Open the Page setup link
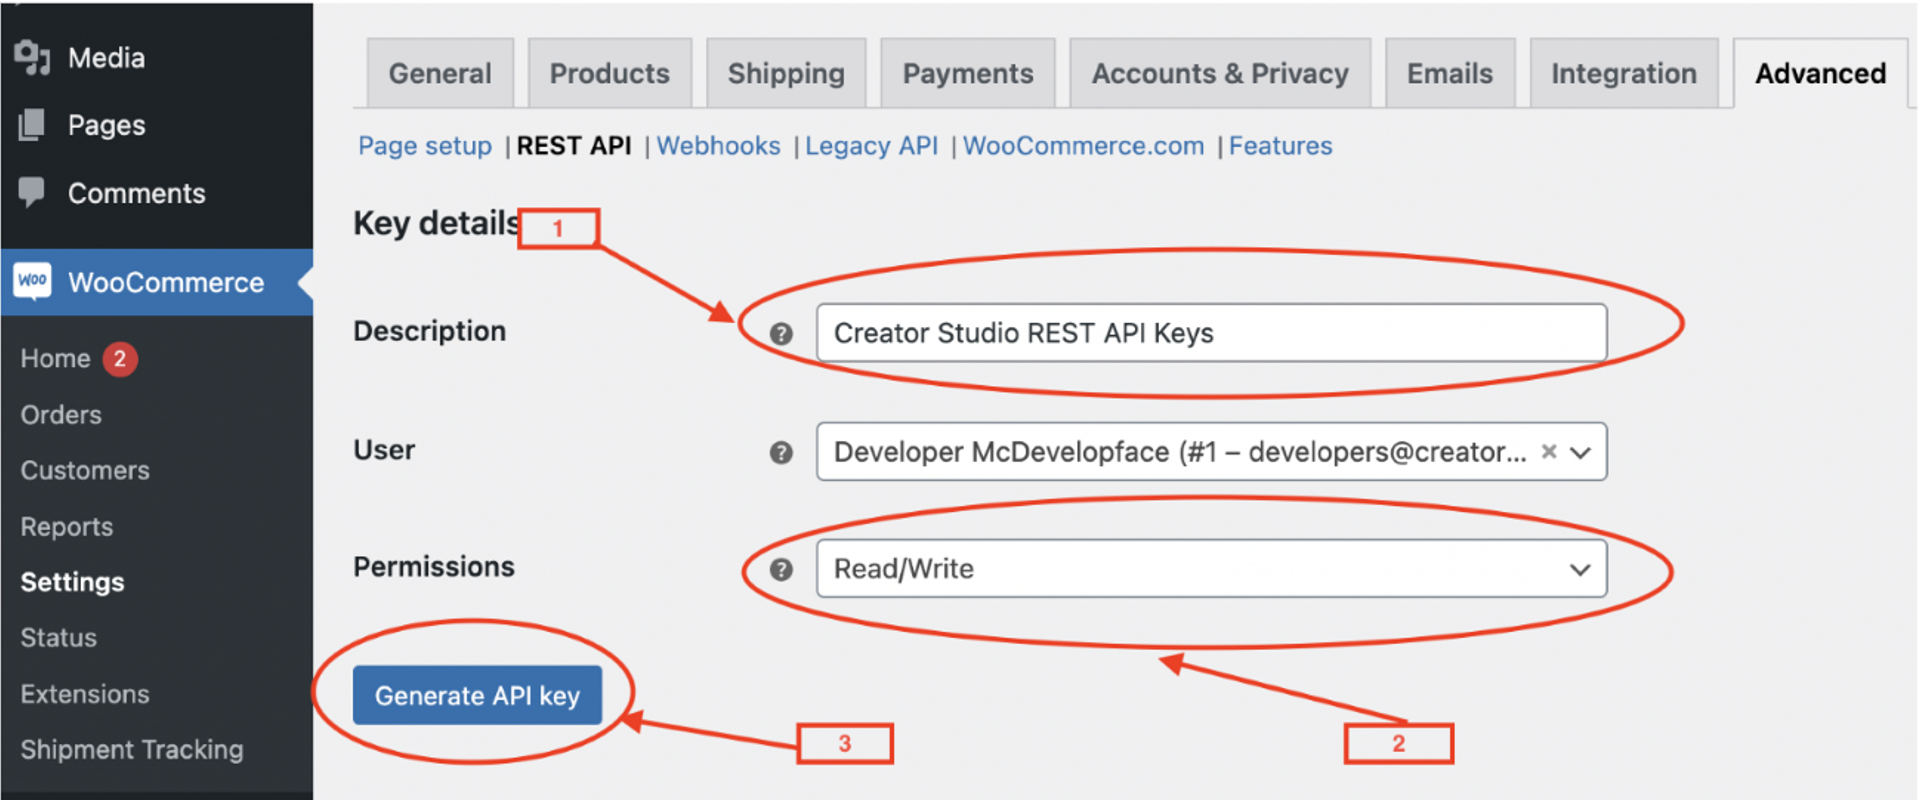Screen dimensions: 1920x800 click(425, 146)
